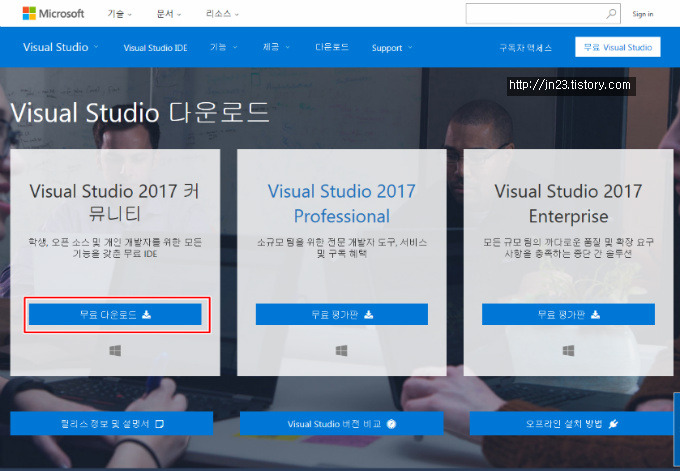
Task: Click the Windows icon under Community card
Action: pos(115,350)
